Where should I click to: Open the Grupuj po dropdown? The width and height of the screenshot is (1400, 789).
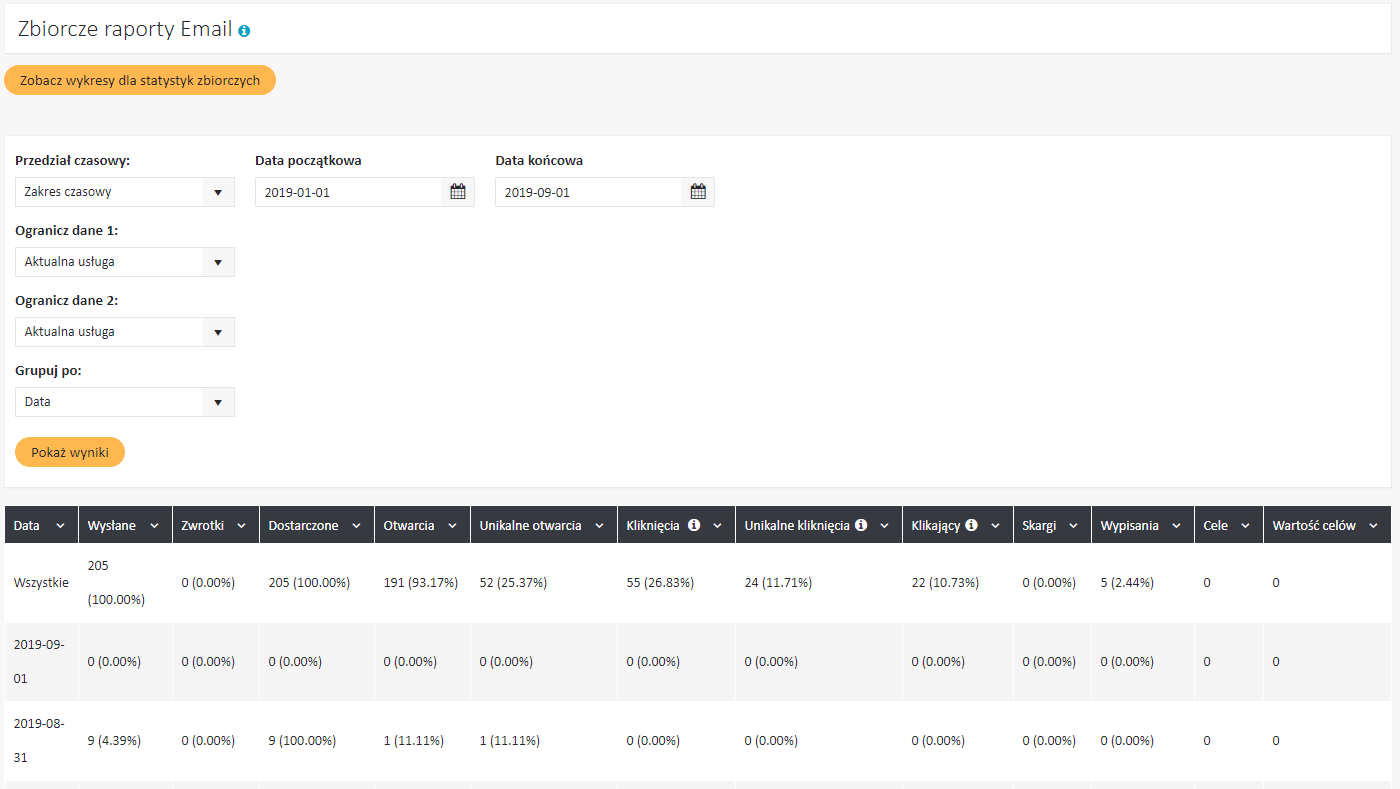(124, 402)
